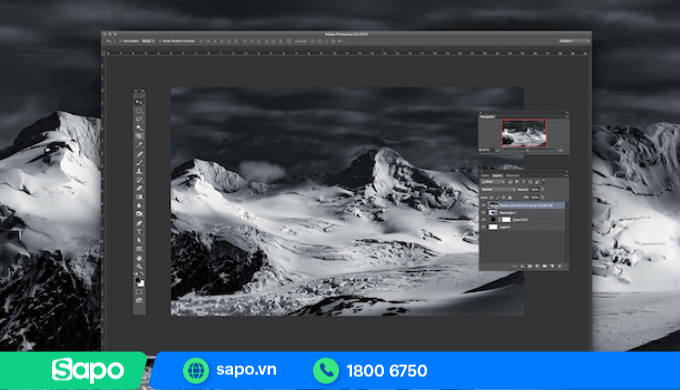Image resolution: width=680 pixels, height=390 pixels.
Task: Switch to the Layers tab
Action: 497,176
